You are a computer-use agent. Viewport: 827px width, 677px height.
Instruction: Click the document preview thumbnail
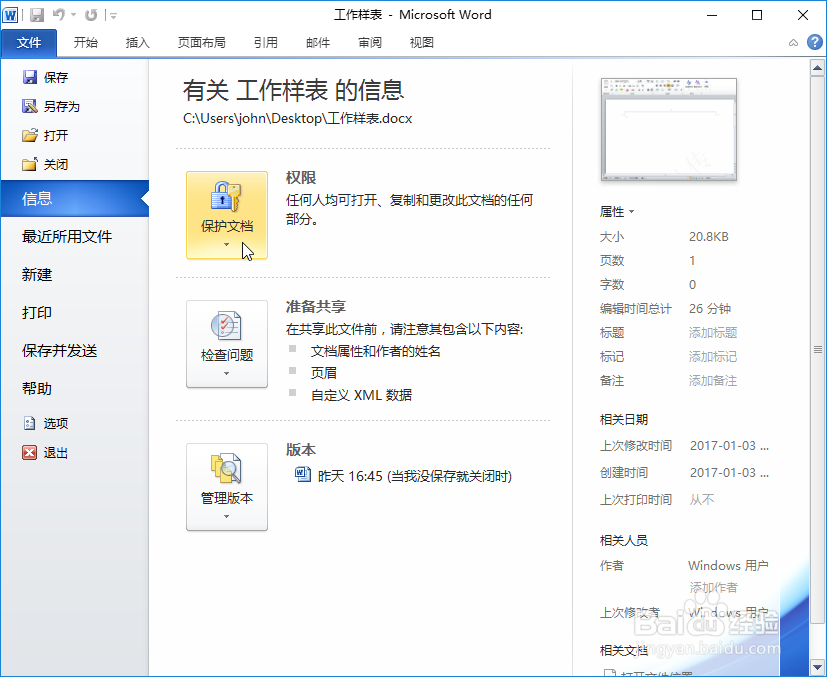(668, 127)
